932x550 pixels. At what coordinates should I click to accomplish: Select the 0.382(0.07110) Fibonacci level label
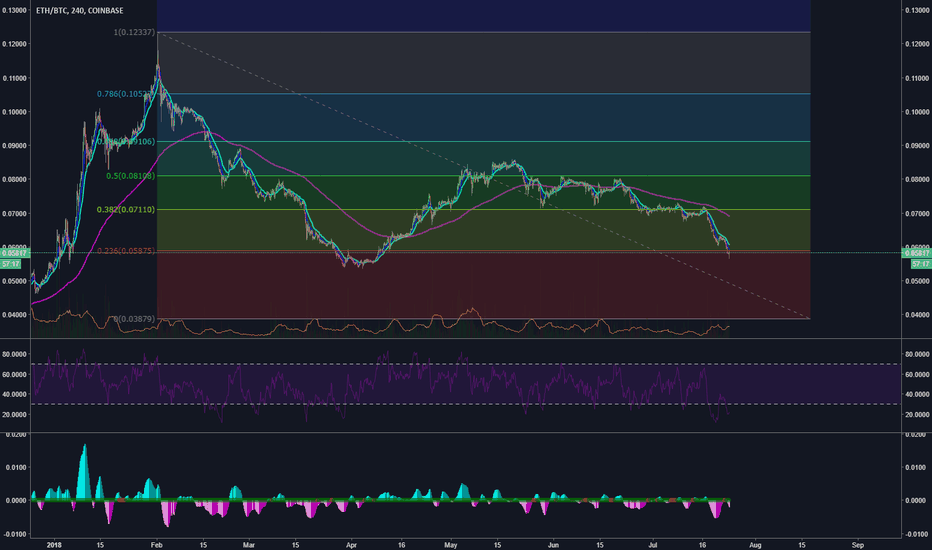(x=126, y=210)
